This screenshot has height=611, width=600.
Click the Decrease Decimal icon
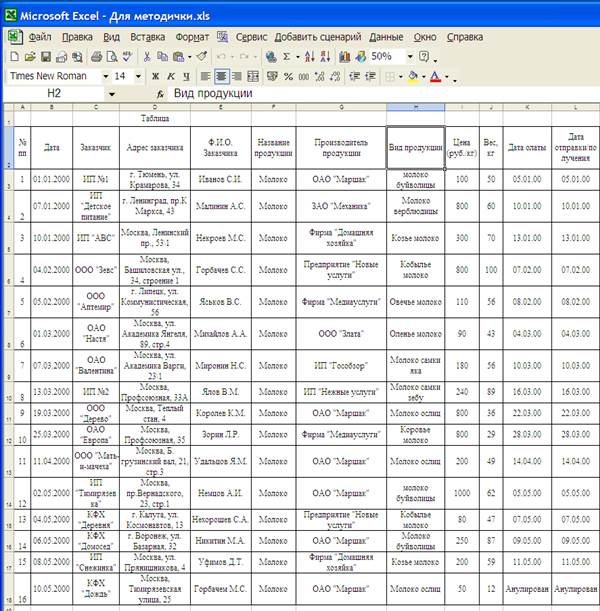pos(335,76)
